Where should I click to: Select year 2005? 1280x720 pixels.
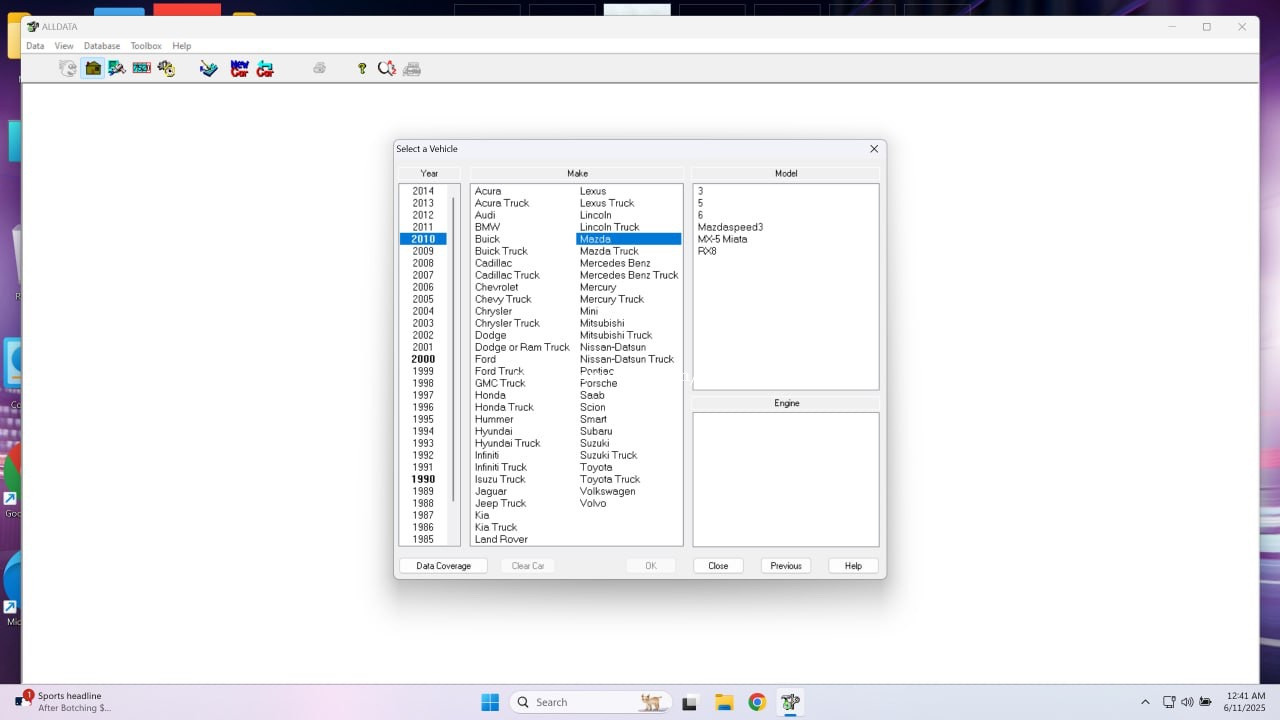click(423, 299)
